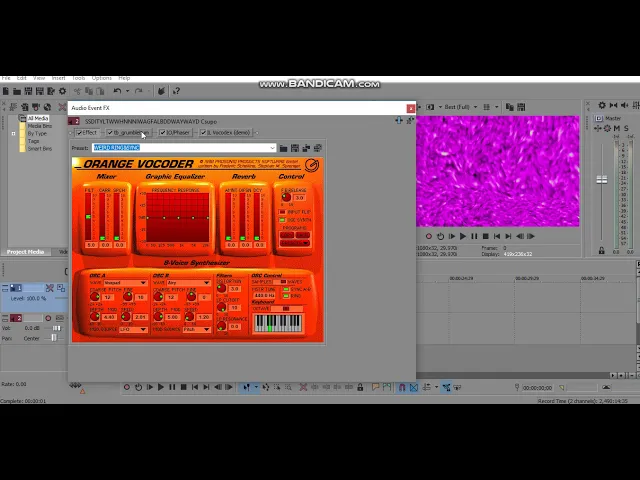This screenshot has height=480, width=640.
Task: Click the New project toolbar icon
Action: tap(6, 91)
